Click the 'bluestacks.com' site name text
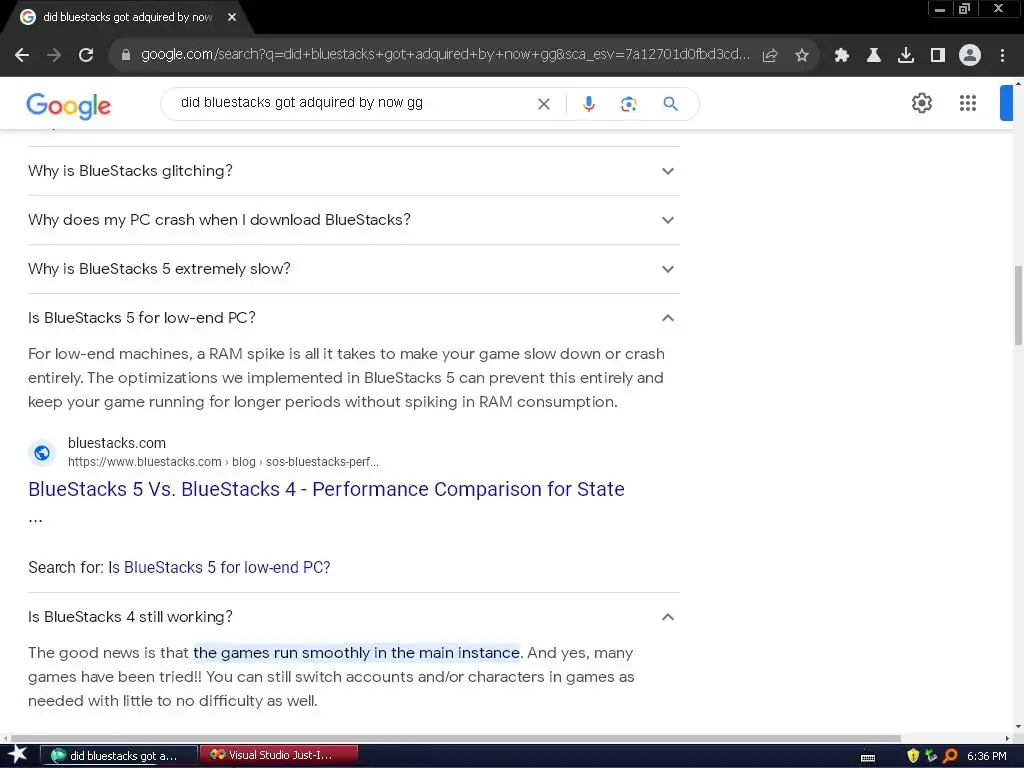The width and height of the screenshot is (1024, 768). [x=117, y=443]
